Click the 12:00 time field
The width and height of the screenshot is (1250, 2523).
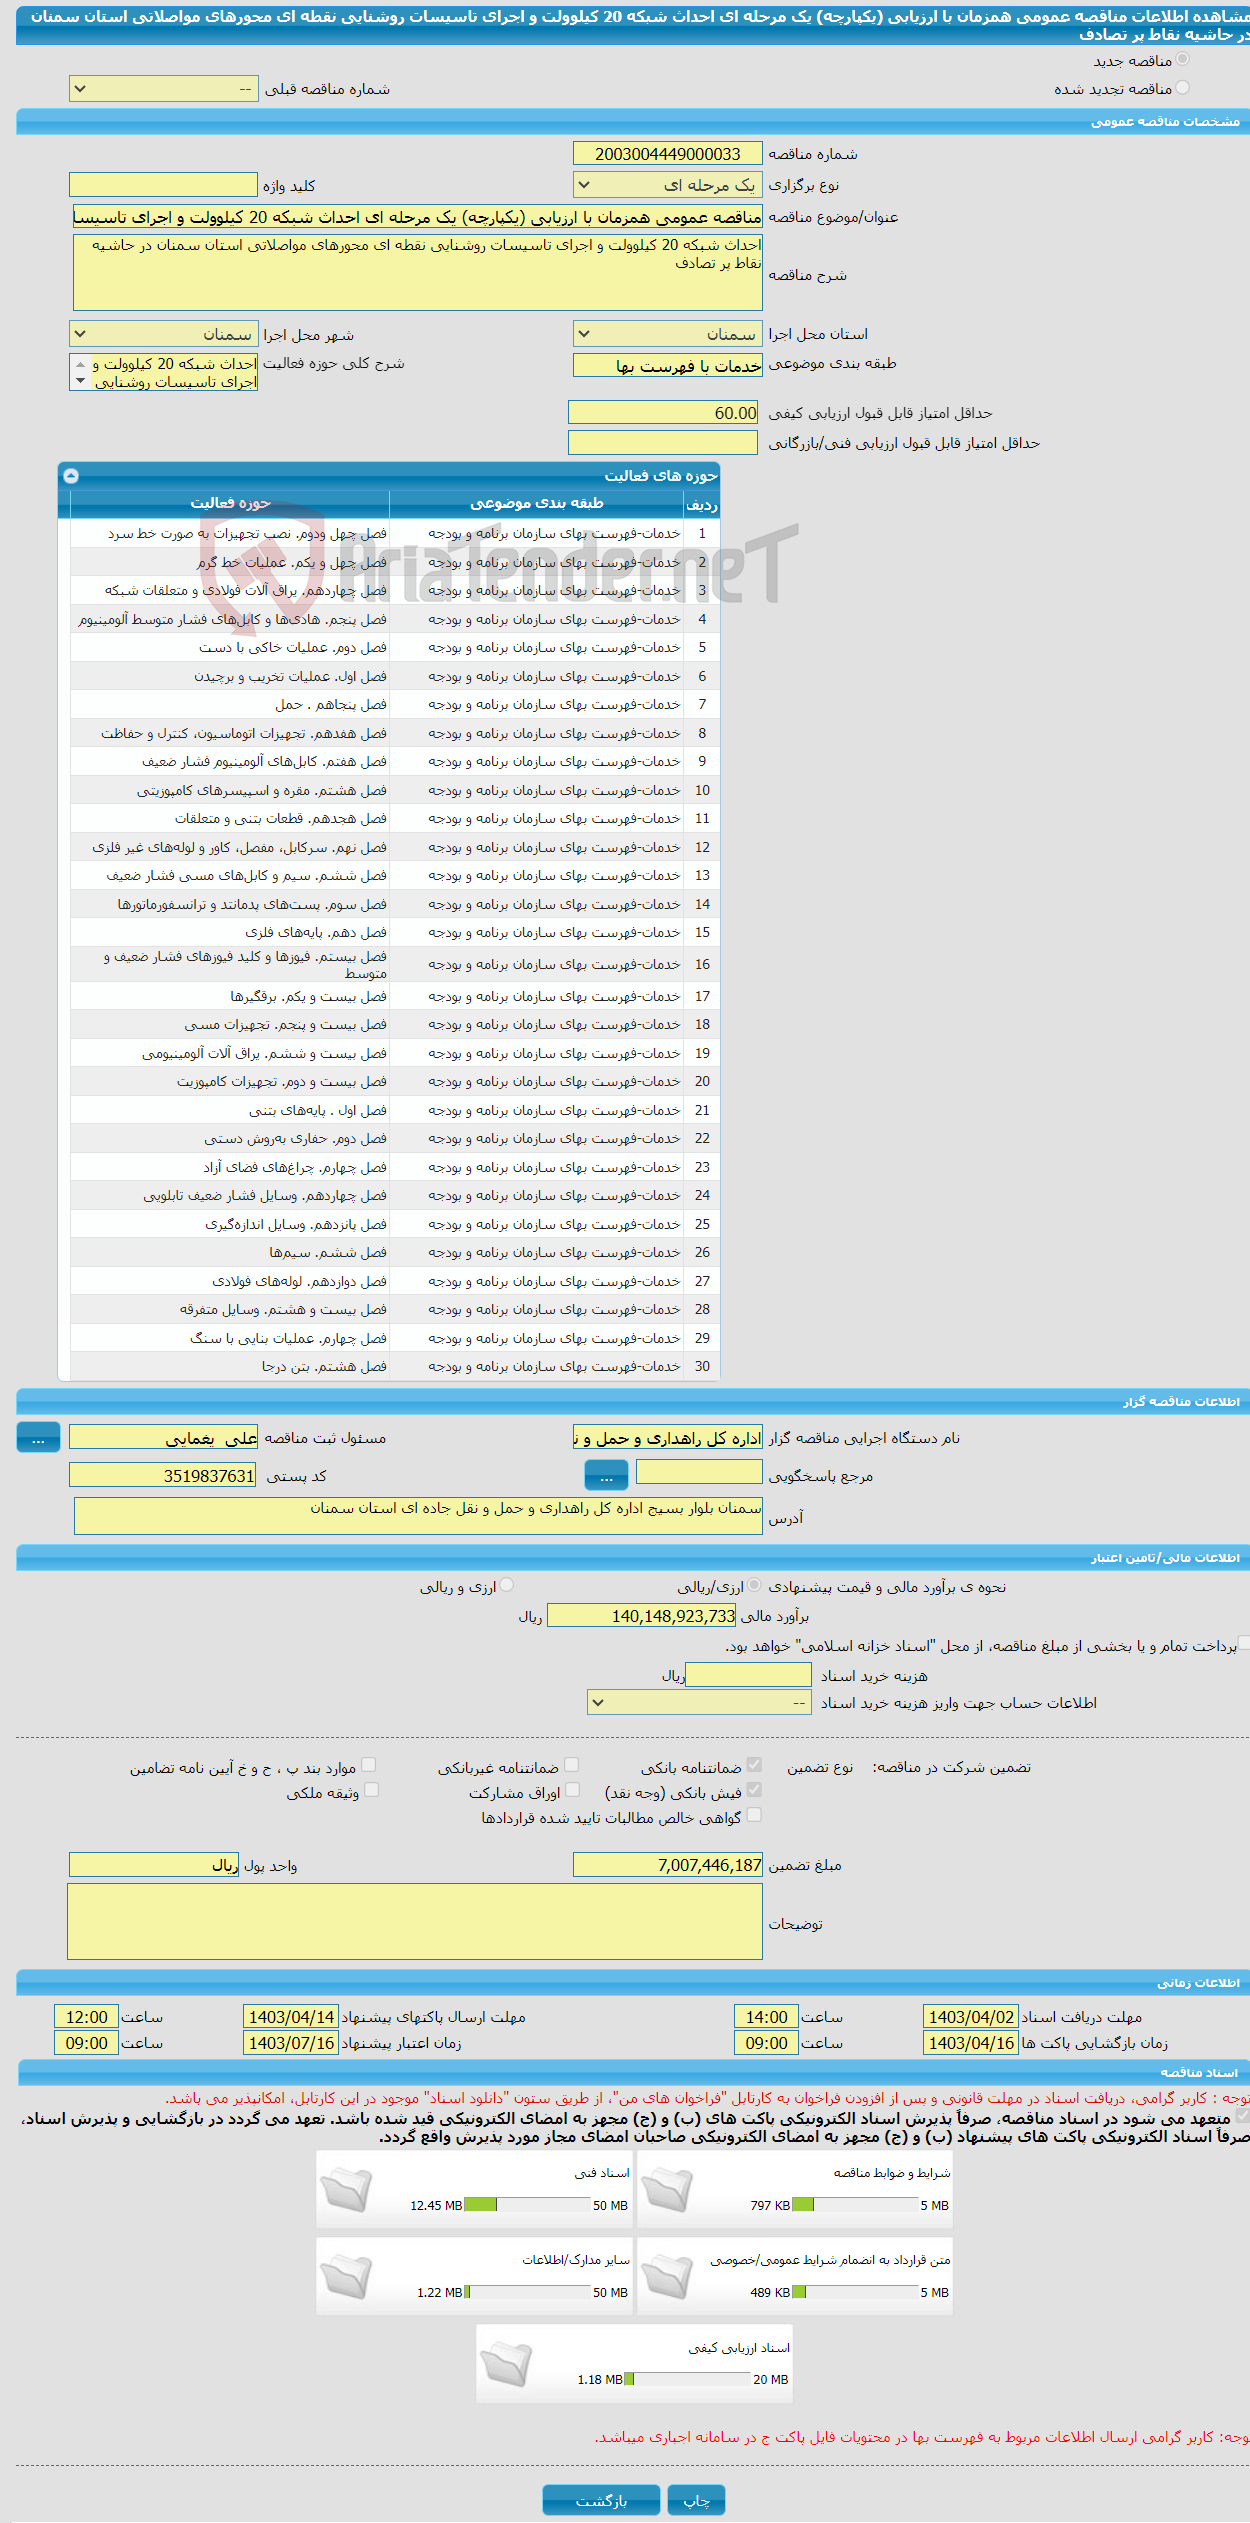[86, 2017]
